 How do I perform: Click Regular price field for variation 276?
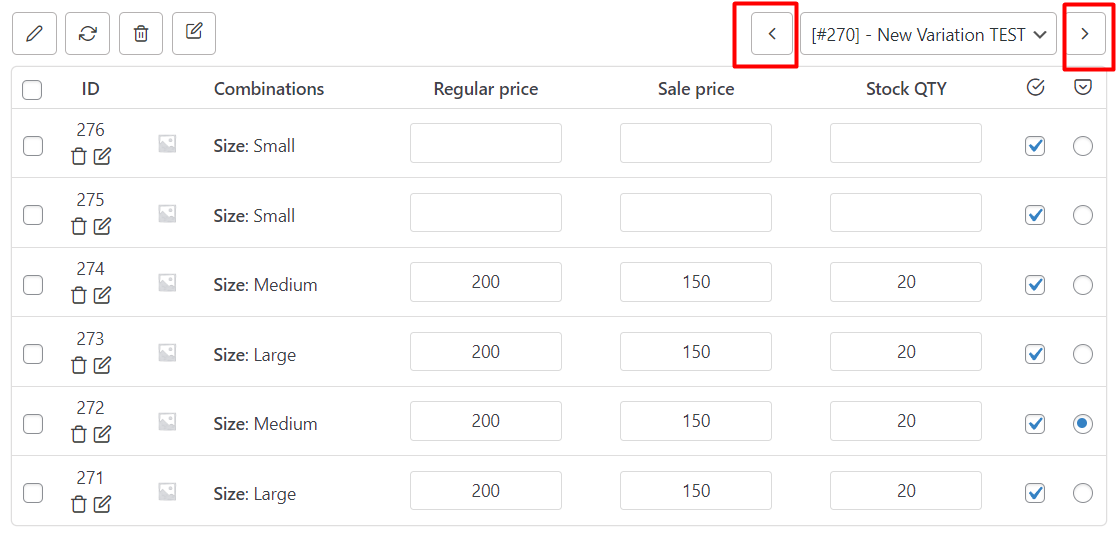tap(486, 143)
